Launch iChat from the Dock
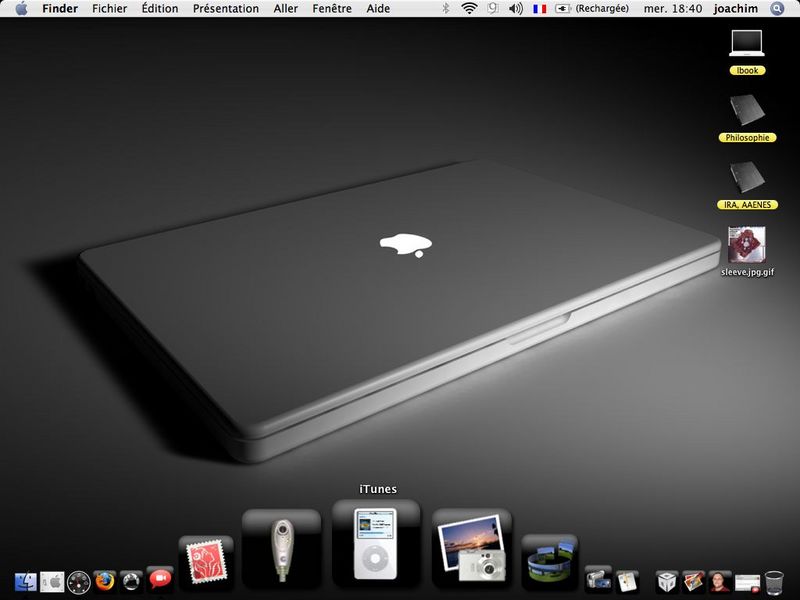Viewport: 800px width, 600px height. pyautogui.click(x=160, y=579)
